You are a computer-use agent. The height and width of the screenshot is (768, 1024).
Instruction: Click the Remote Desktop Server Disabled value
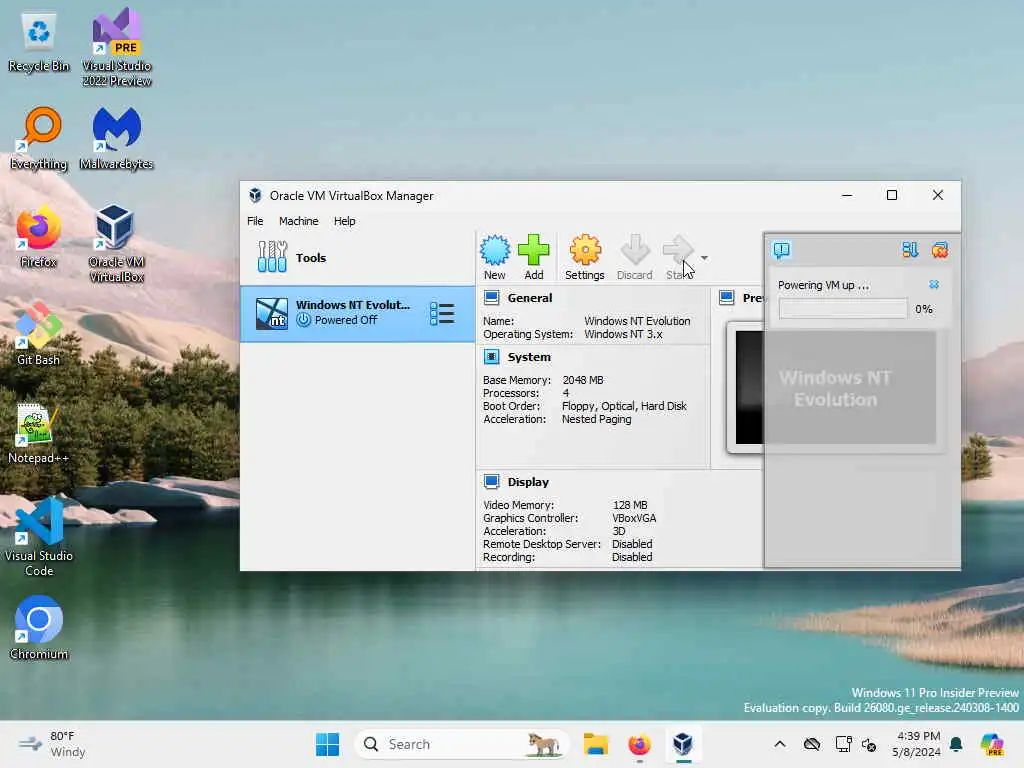tap(632, 544)
